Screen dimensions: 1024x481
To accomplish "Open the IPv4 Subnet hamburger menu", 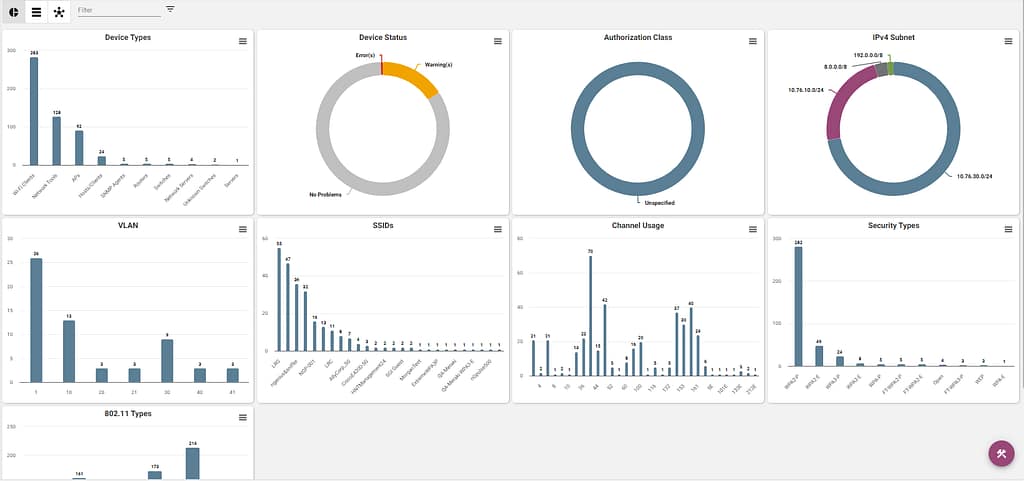I will [x=1009, y=41].
